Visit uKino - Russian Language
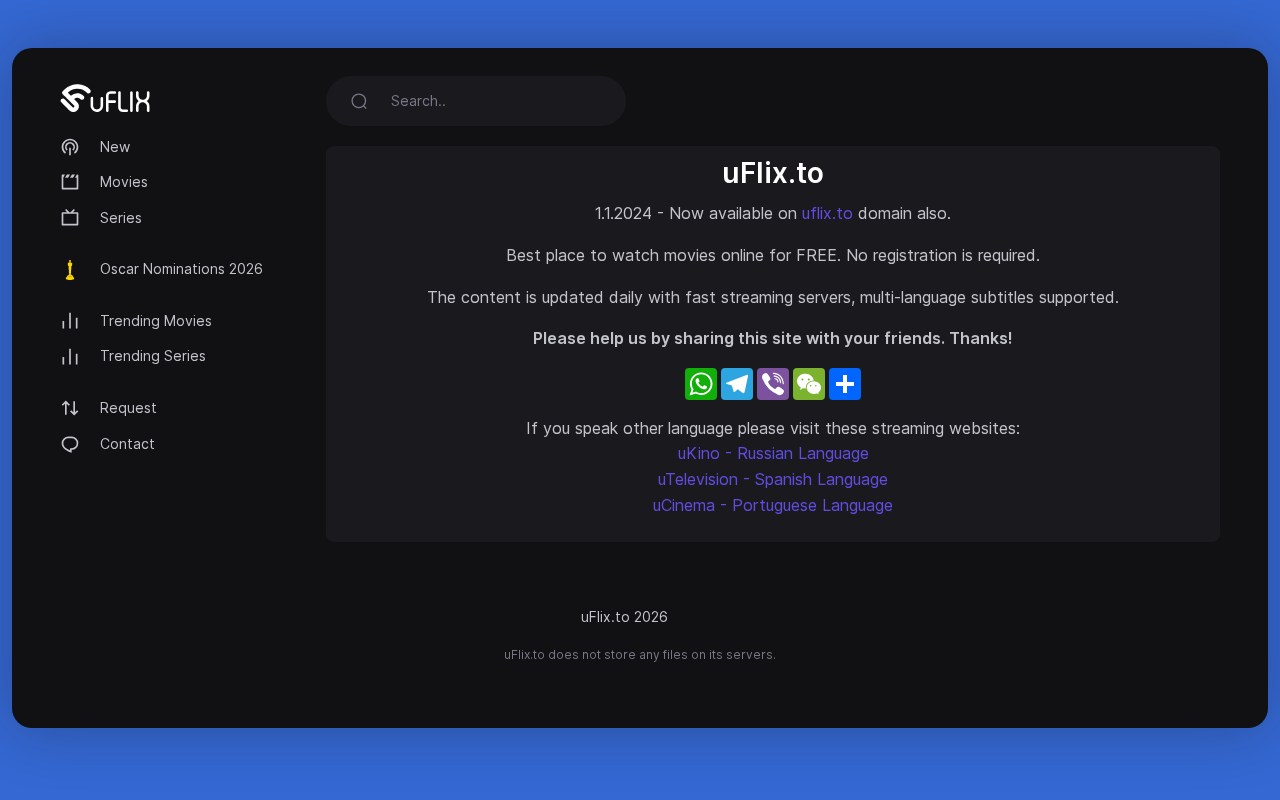Viewport: 1280px width, 800px height. click(773, 453)
